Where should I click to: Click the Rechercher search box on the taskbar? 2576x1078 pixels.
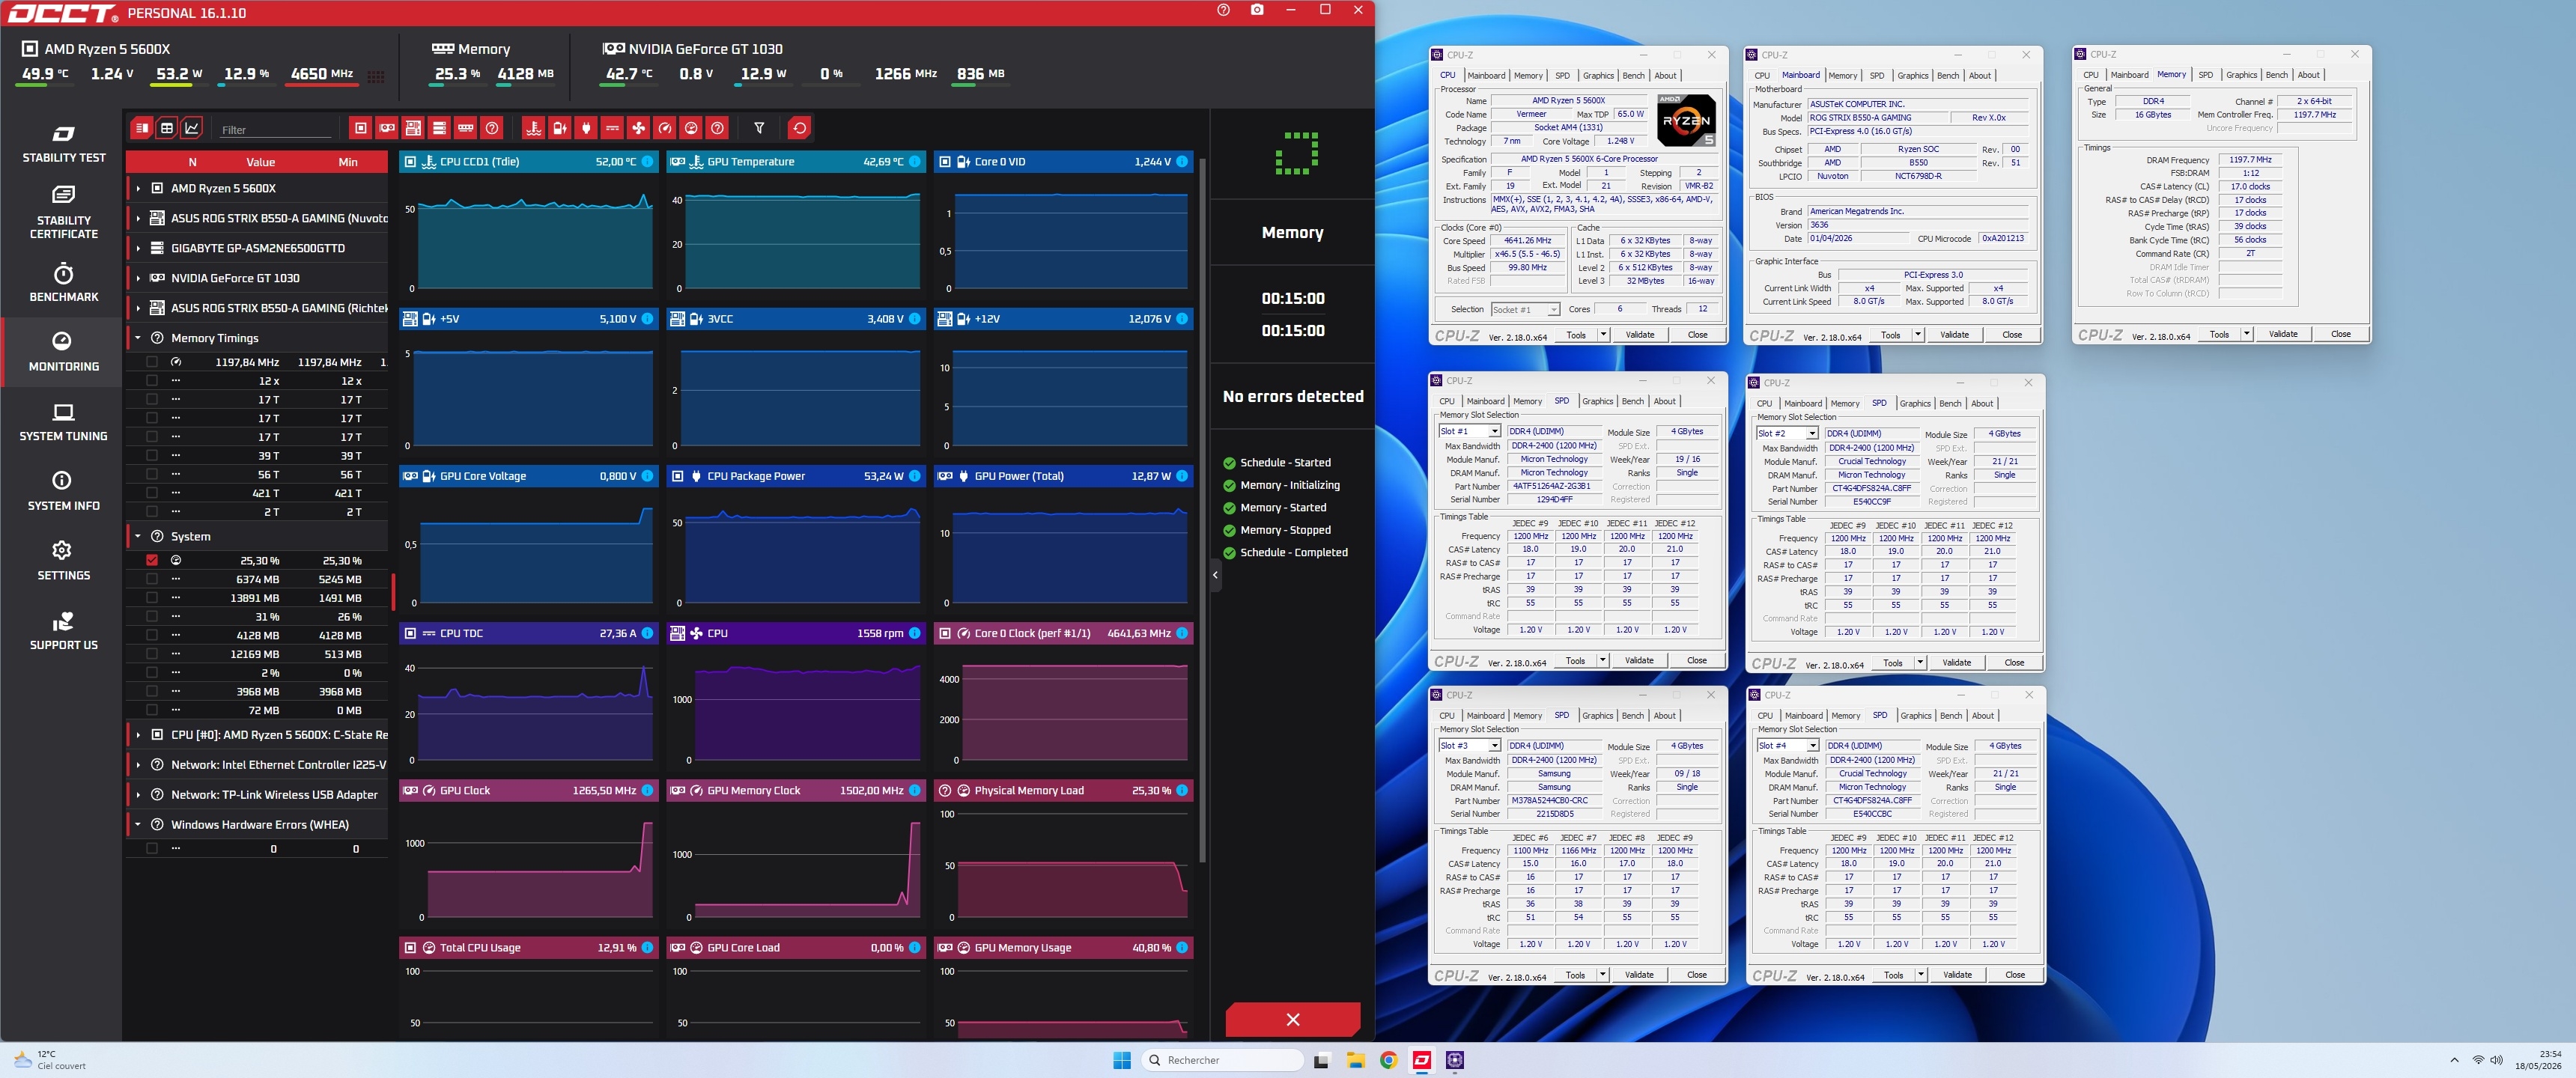pyautogui.click(x=1222, y=1060)
